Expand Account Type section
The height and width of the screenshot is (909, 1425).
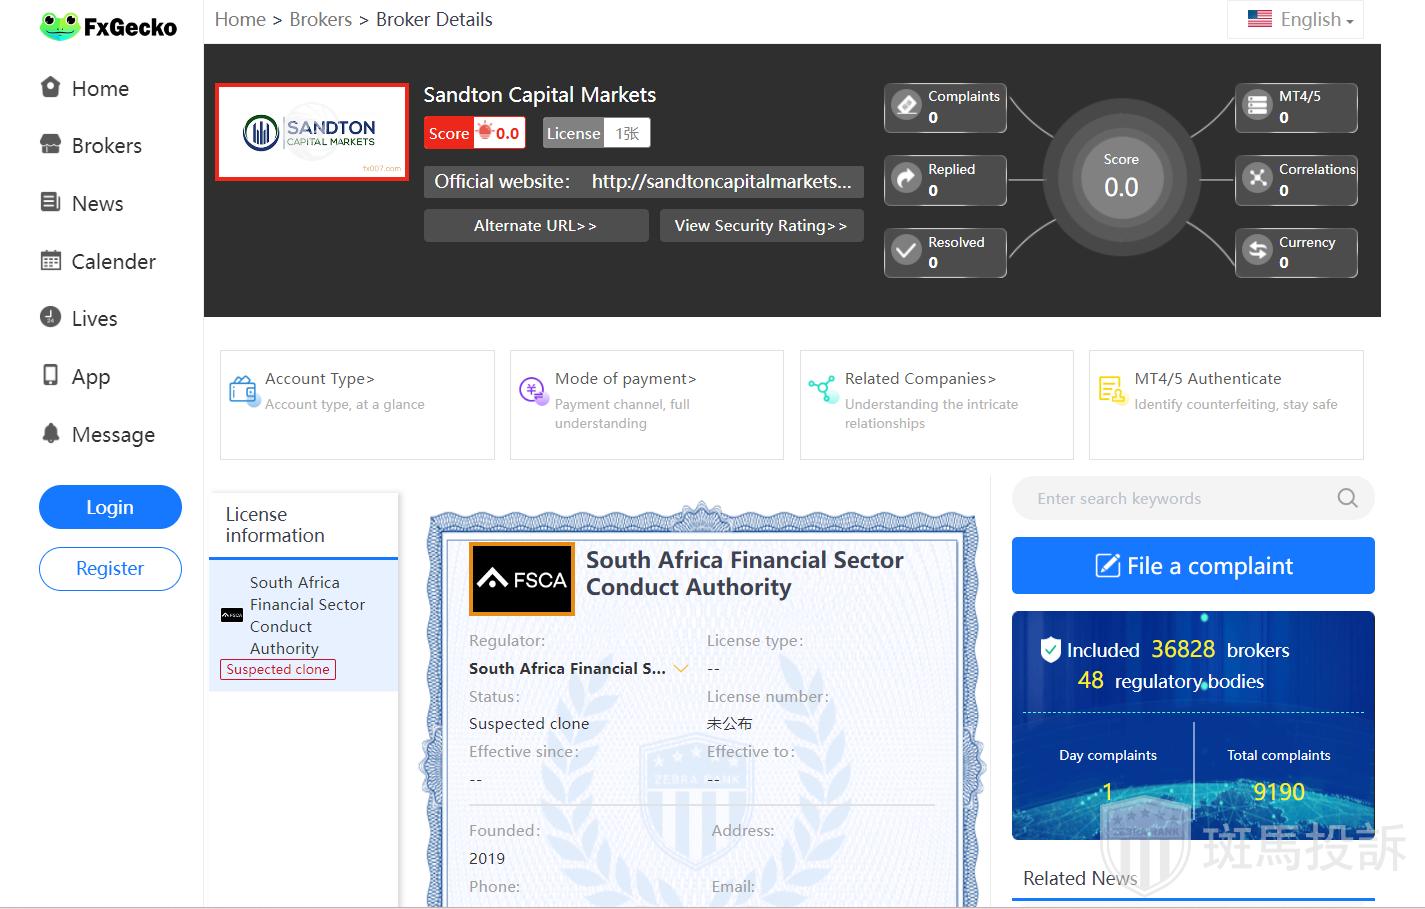(319, 379)
